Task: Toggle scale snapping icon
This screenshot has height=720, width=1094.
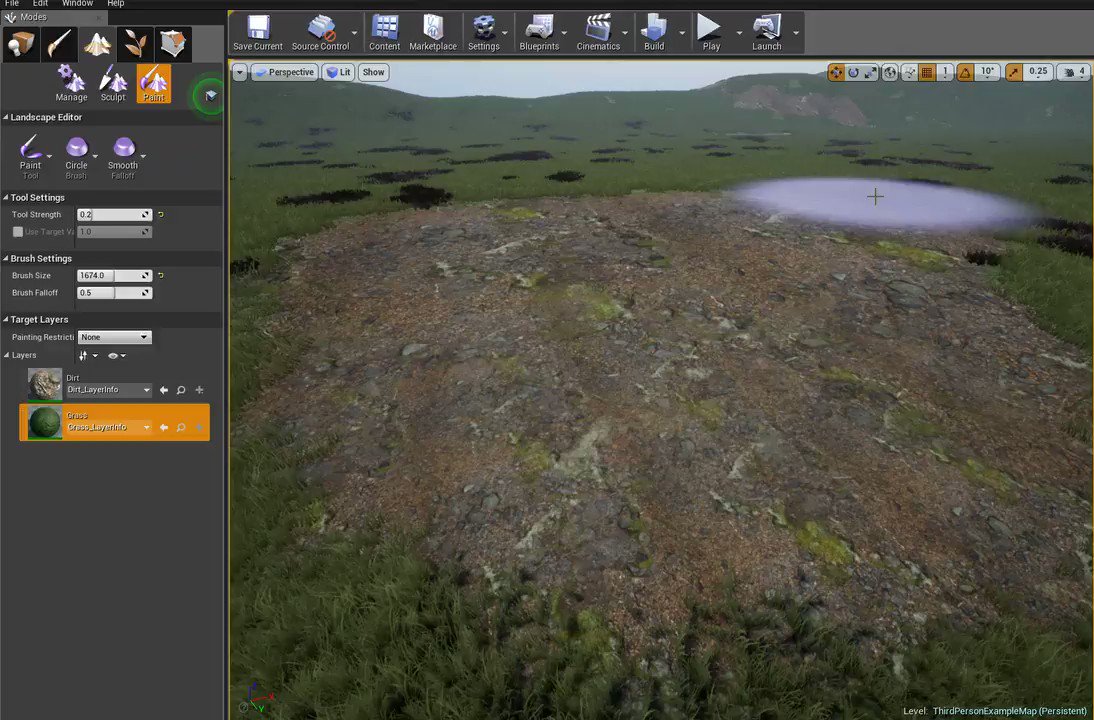Action: click(x=1014, y=72)
